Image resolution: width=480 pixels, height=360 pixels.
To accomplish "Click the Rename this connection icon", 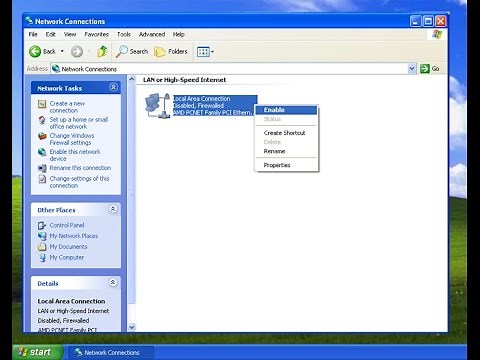I will point(42,168).
